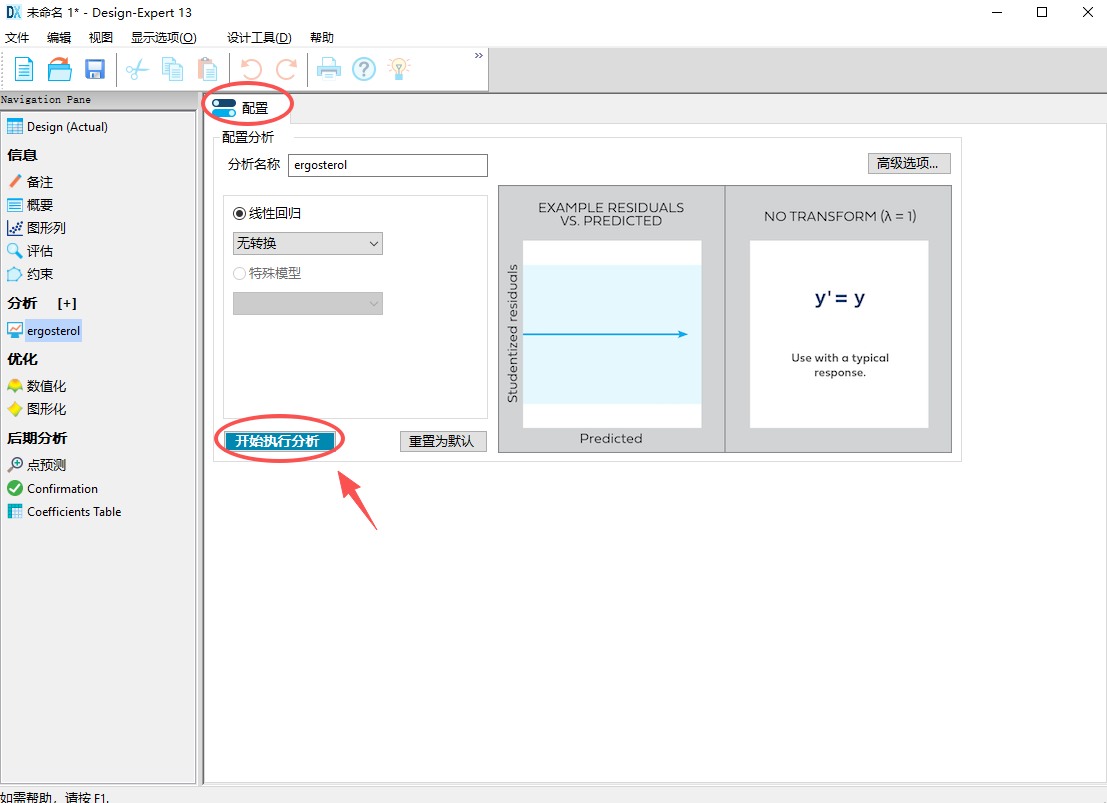Open 数值化 numerical optimization

[45, 385]
